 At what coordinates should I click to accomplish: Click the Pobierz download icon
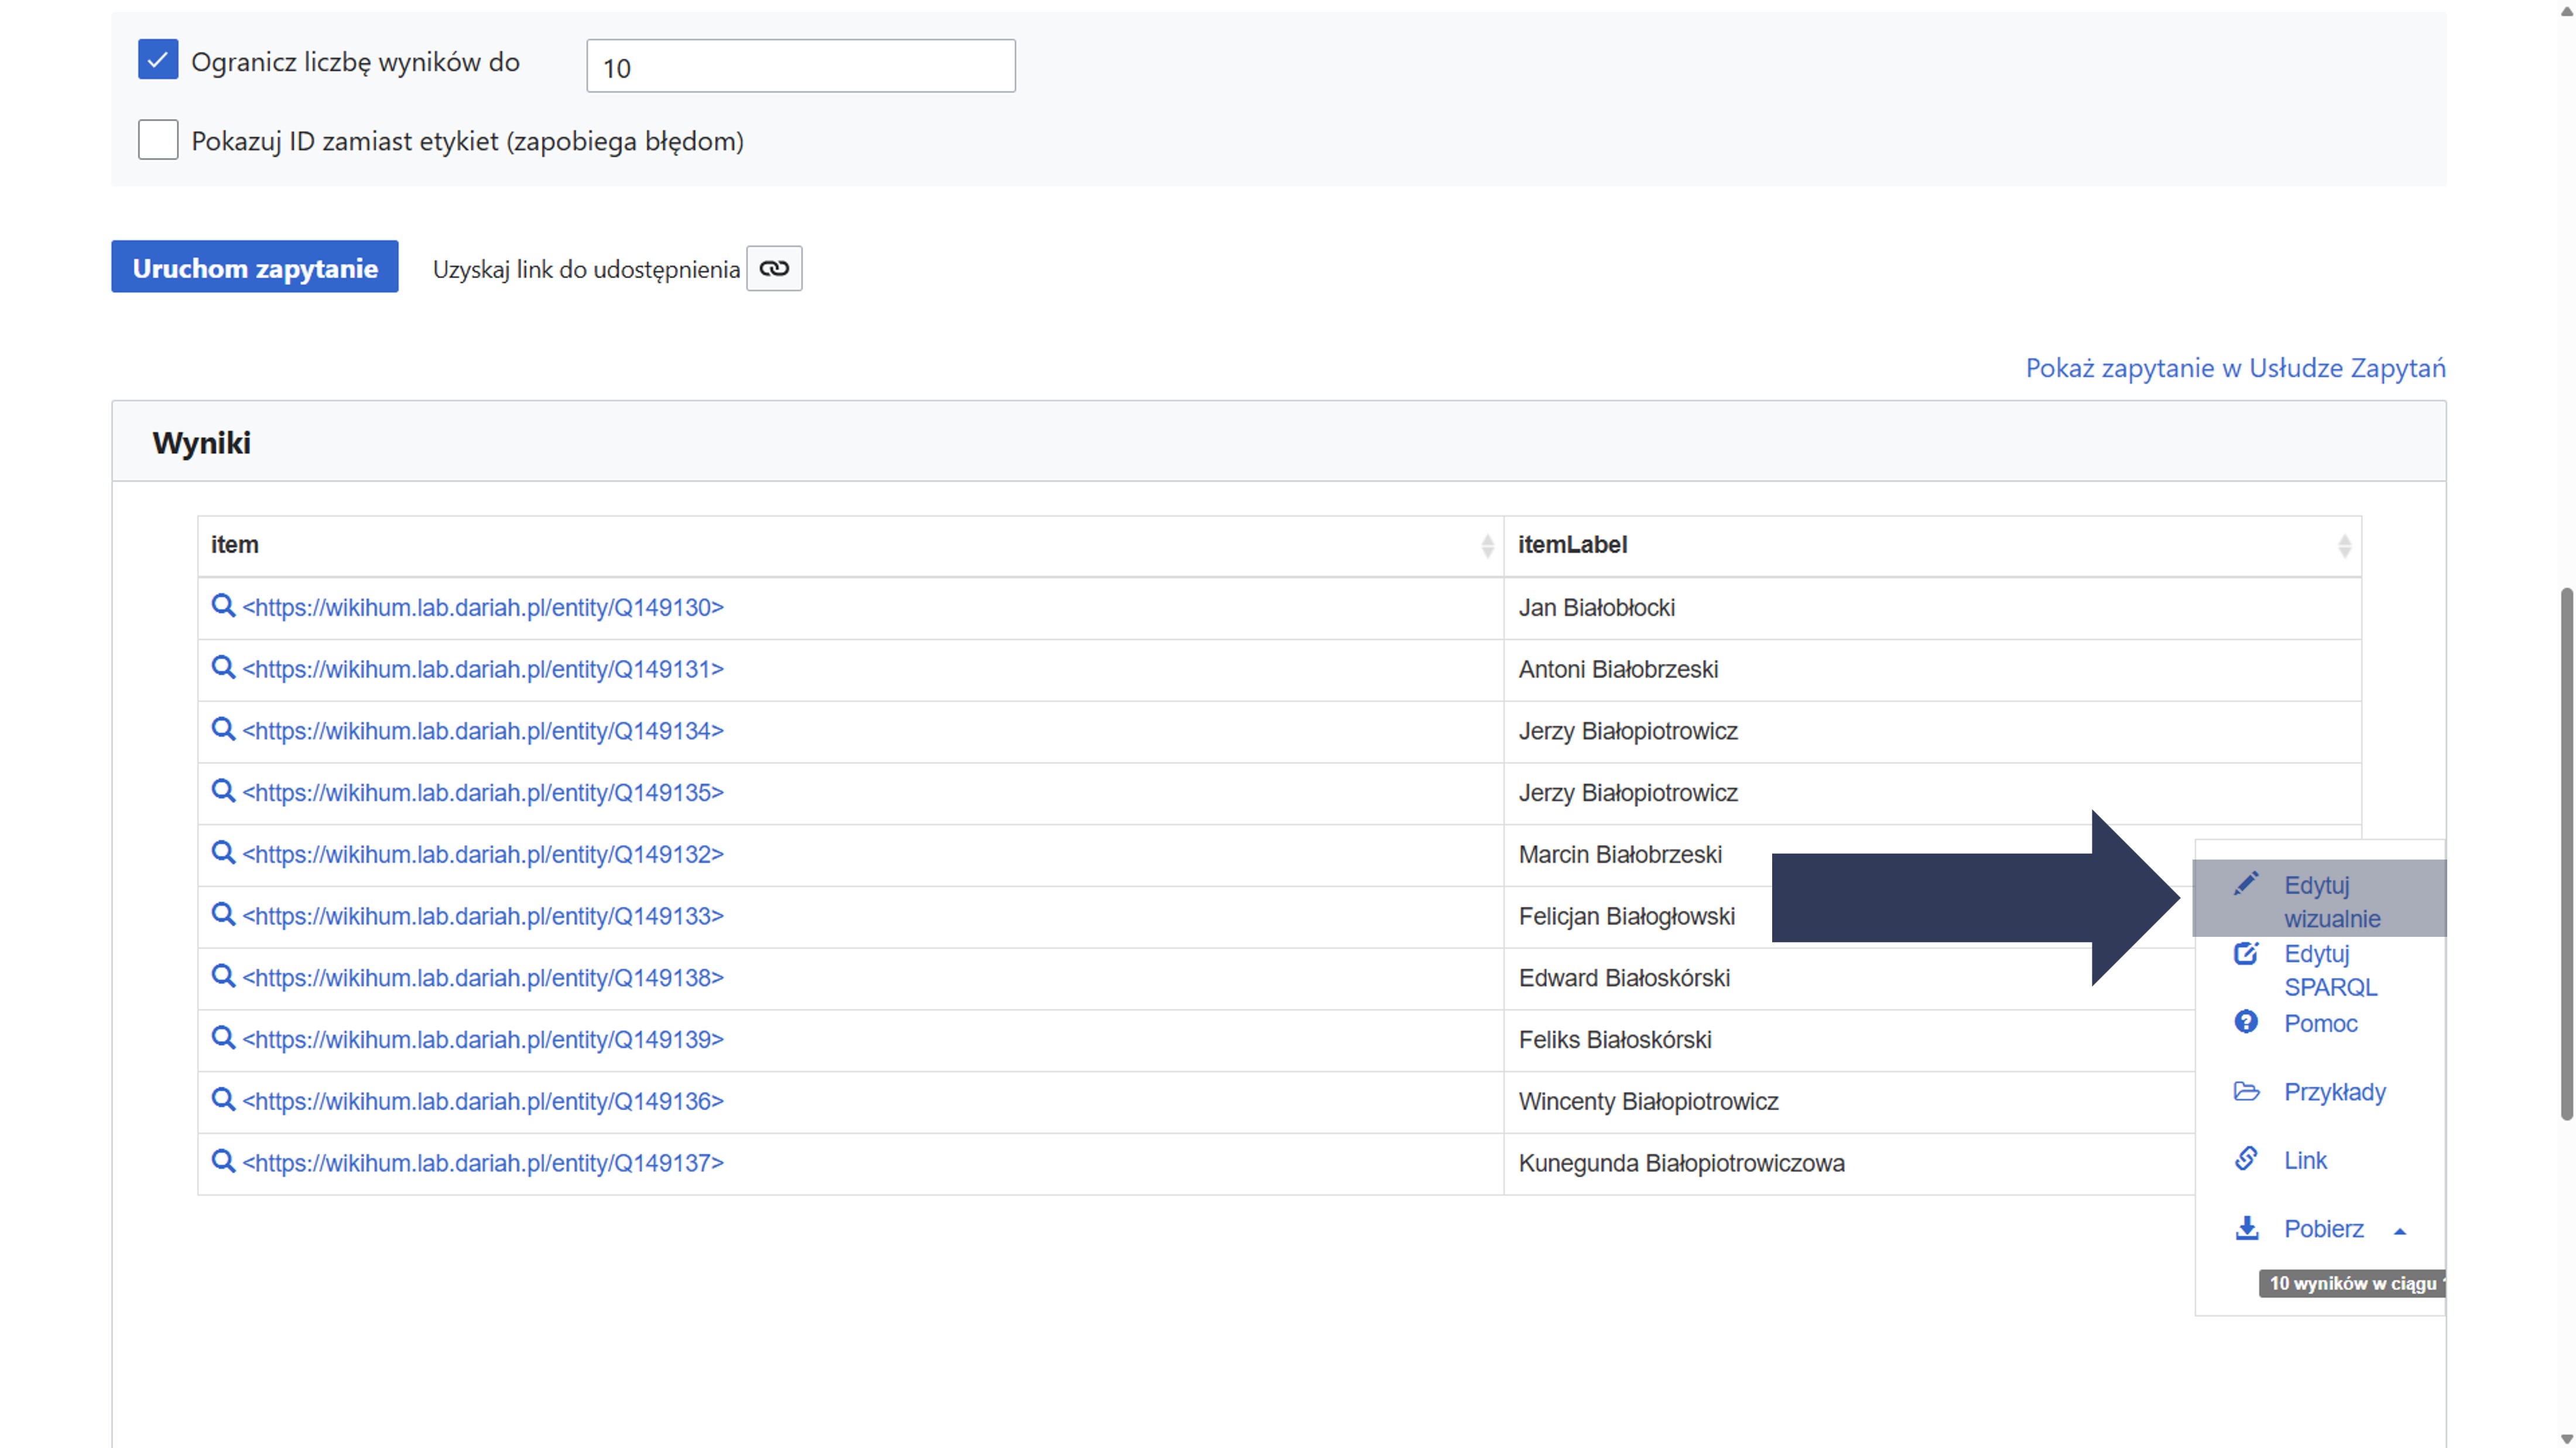coord(2246,1228)
